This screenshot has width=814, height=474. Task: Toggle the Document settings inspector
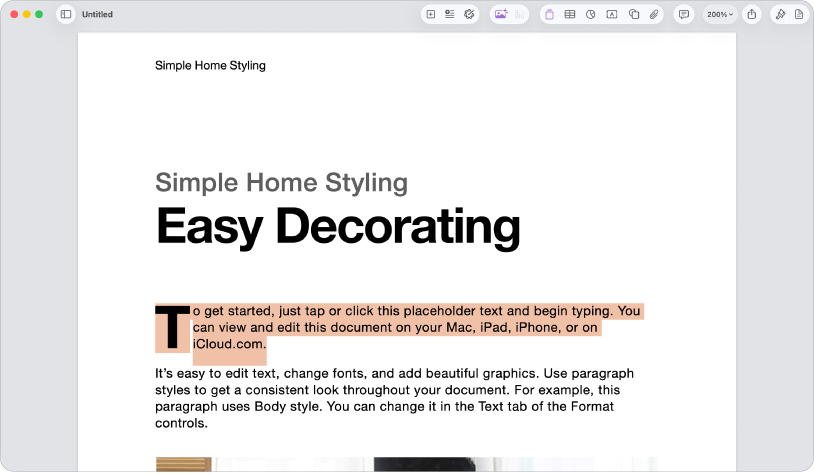coord(799,15)
